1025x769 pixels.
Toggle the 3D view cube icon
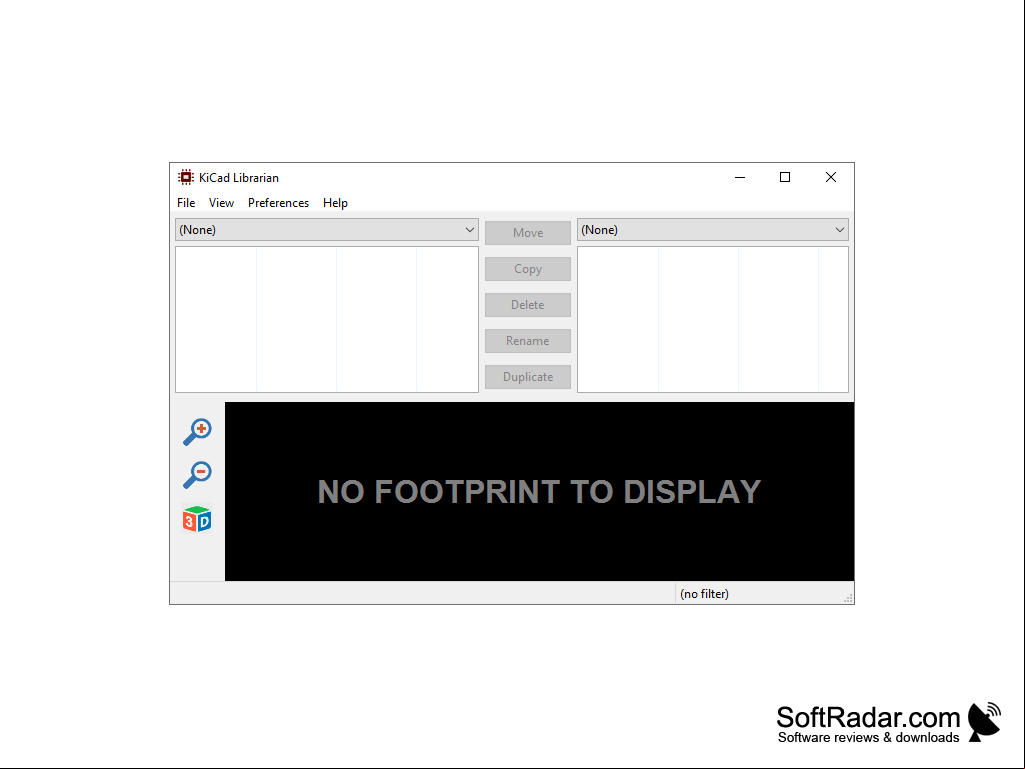pos(197,519)
